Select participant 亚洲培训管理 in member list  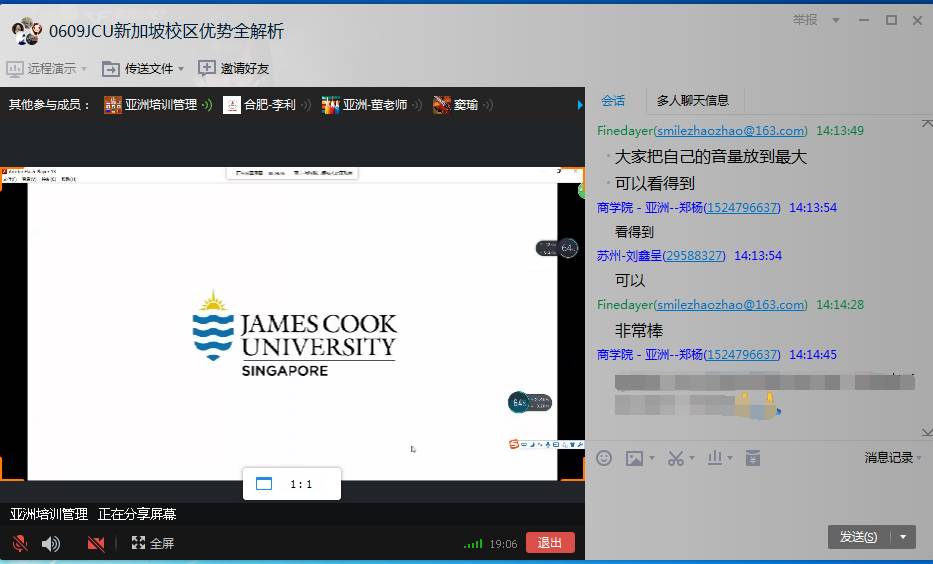(160, 105)
